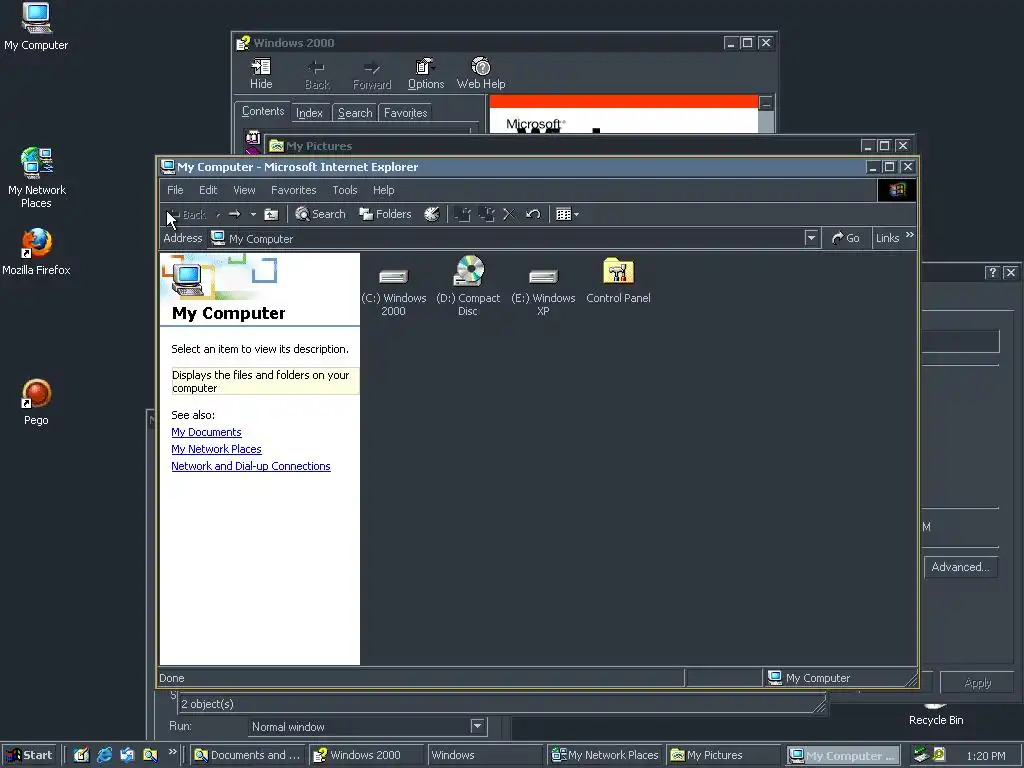Click the Delete X toolbar icon
The width and height of the screenshot is (1024, 768).
click(x=509, y=214)
